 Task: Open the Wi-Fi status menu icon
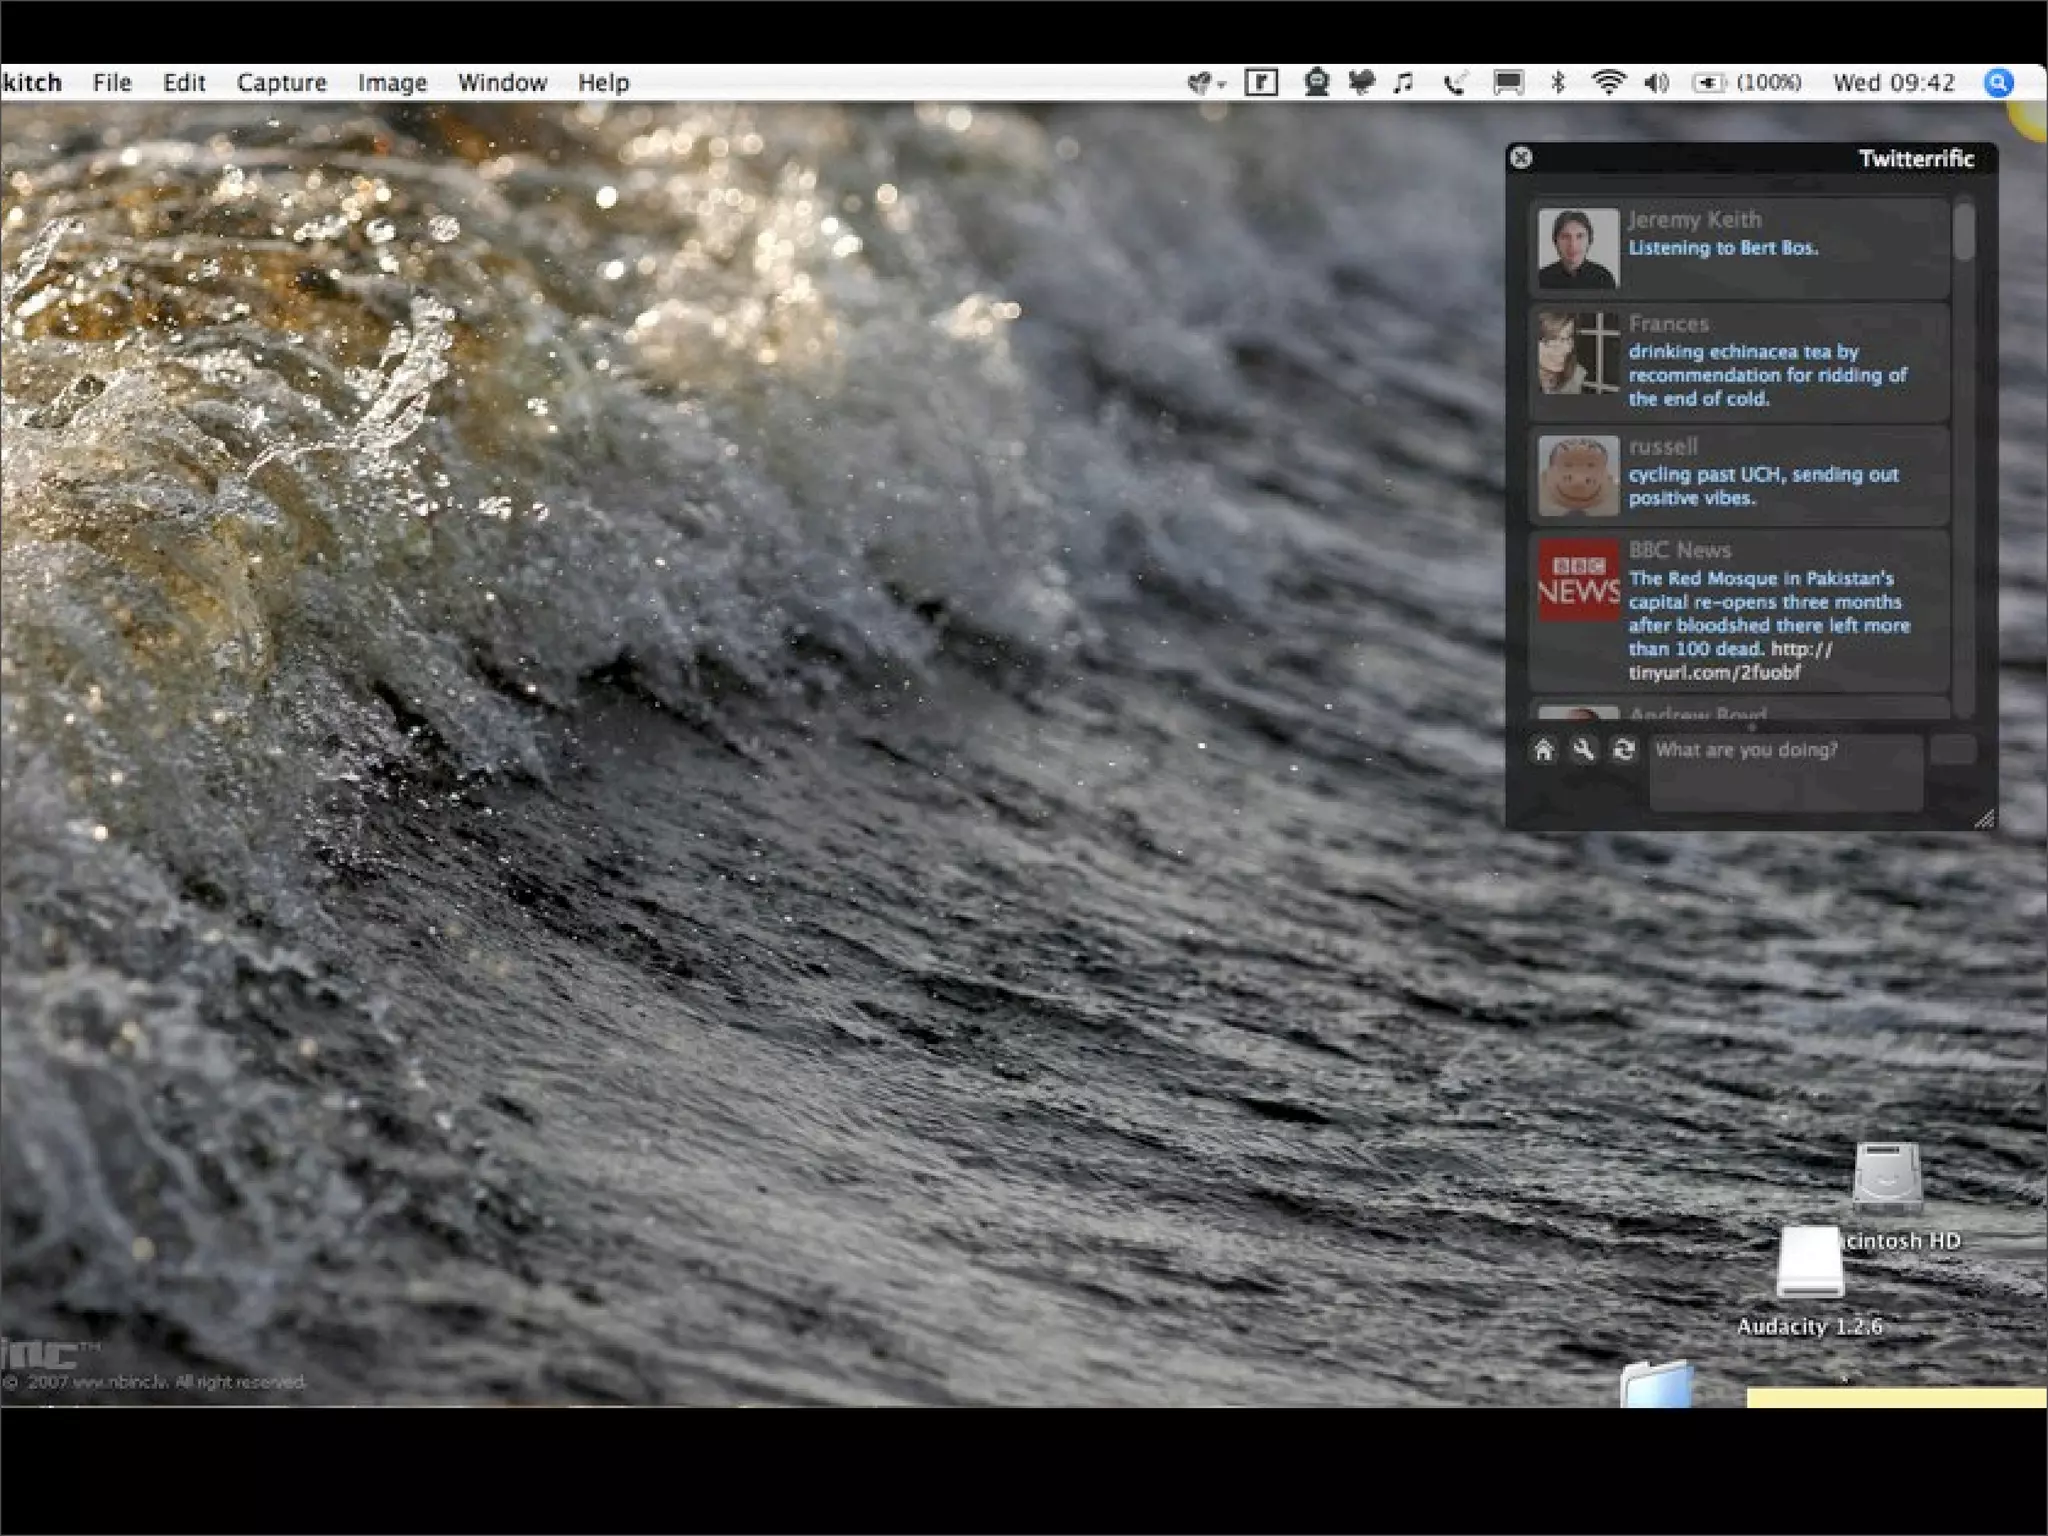[x=1607, y=83]
